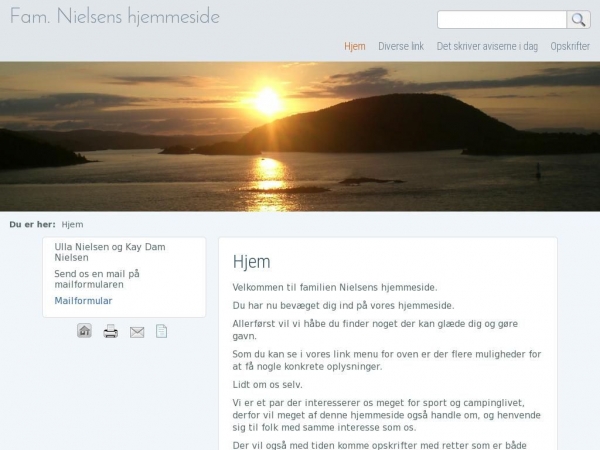This screenshot has width=600, height=450.
Task: Click the Hjem breadcrumb entry
Action: 72,225
